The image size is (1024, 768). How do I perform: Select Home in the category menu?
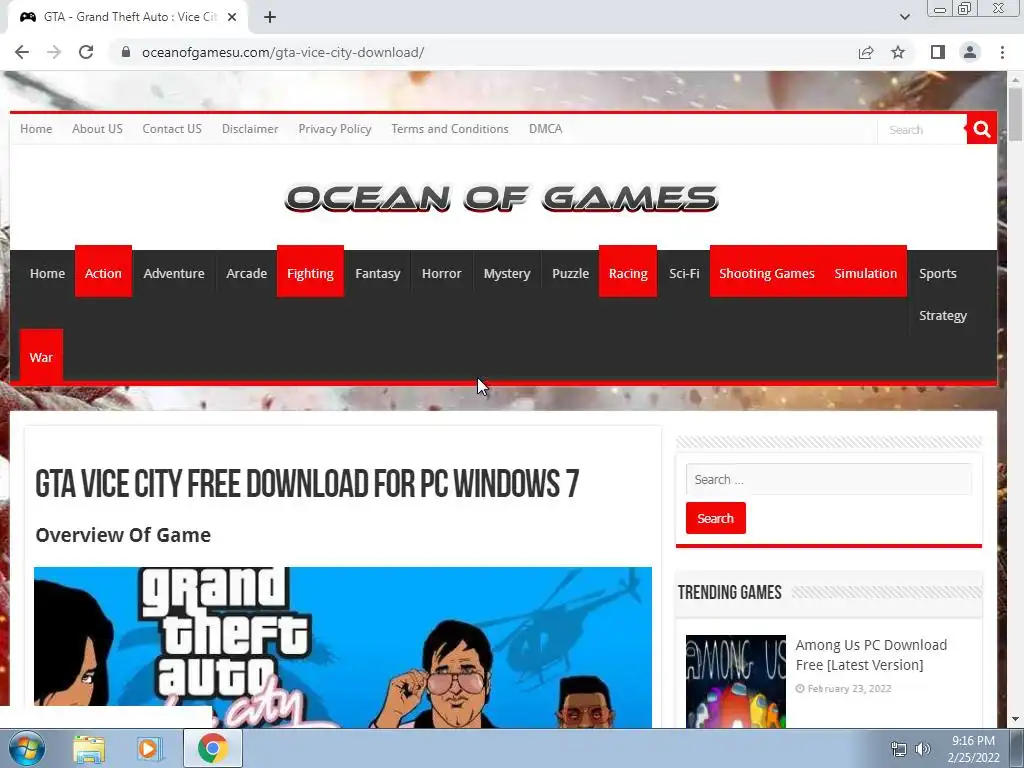point(47,273)
